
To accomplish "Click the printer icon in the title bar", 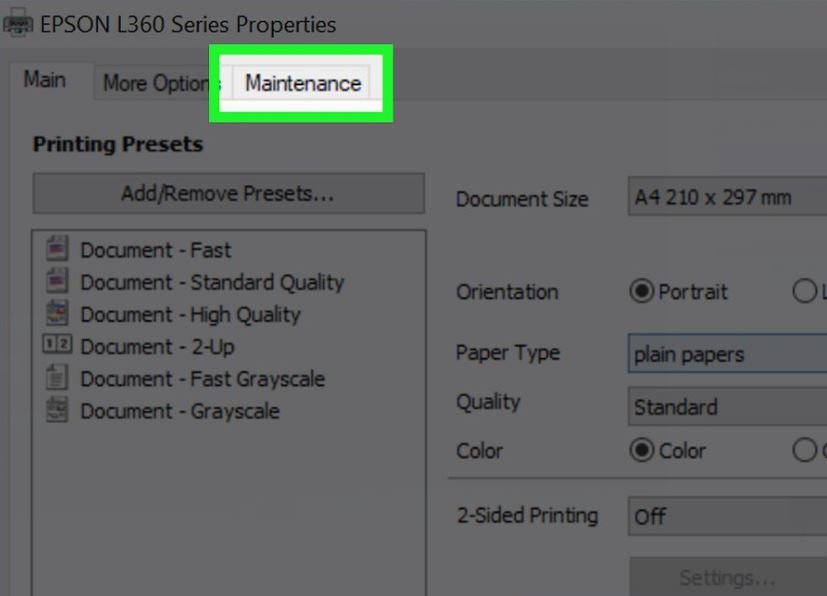I will click(17, 22).
